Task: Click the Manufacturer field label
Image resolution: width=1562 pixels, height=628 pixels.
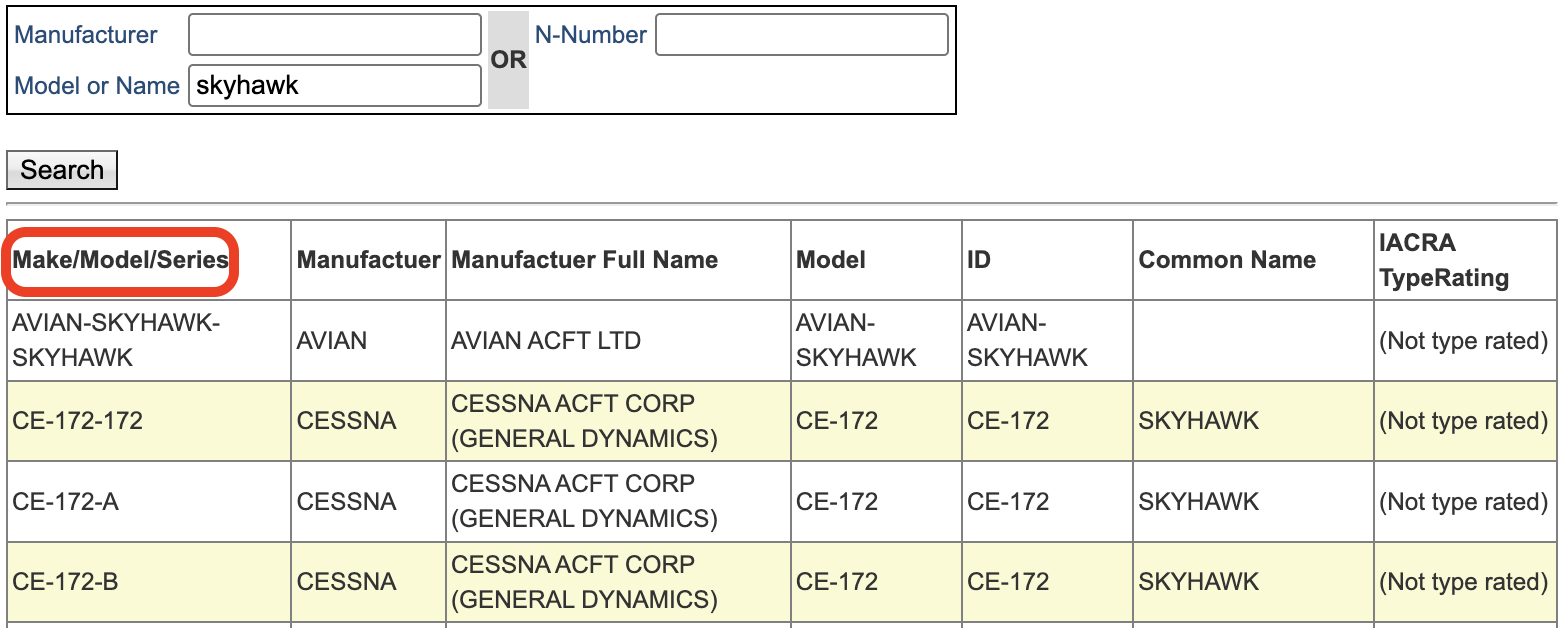Action: [x=86, y=35]
